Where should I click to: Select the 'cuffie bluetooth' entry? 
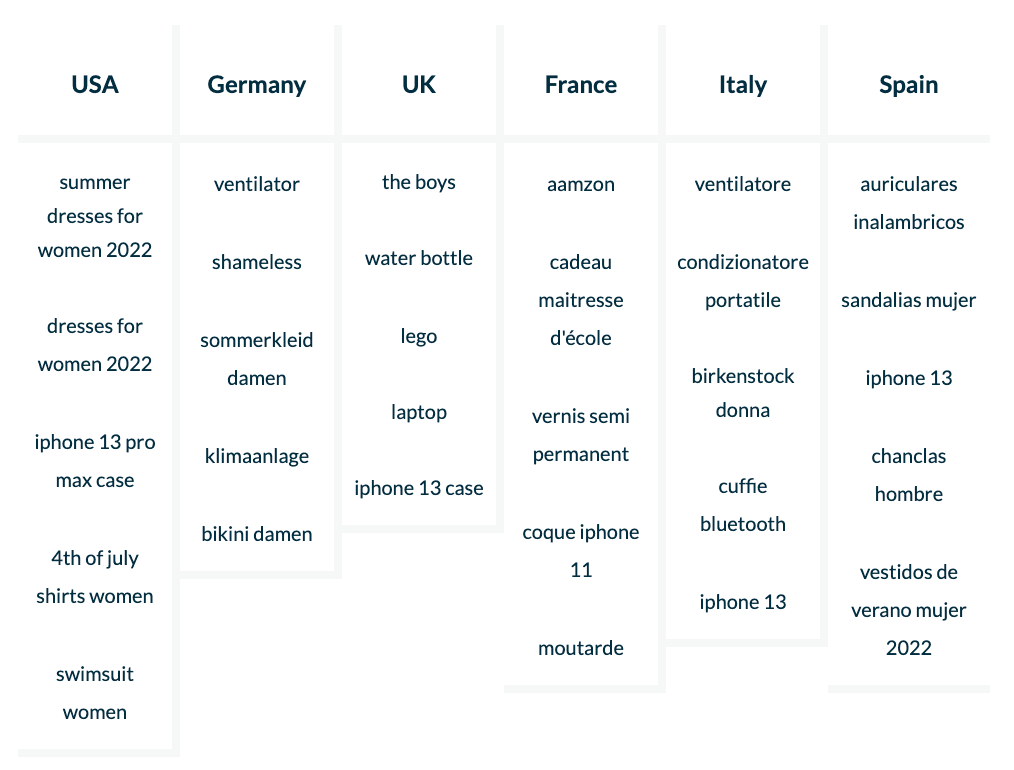(743, 505)
